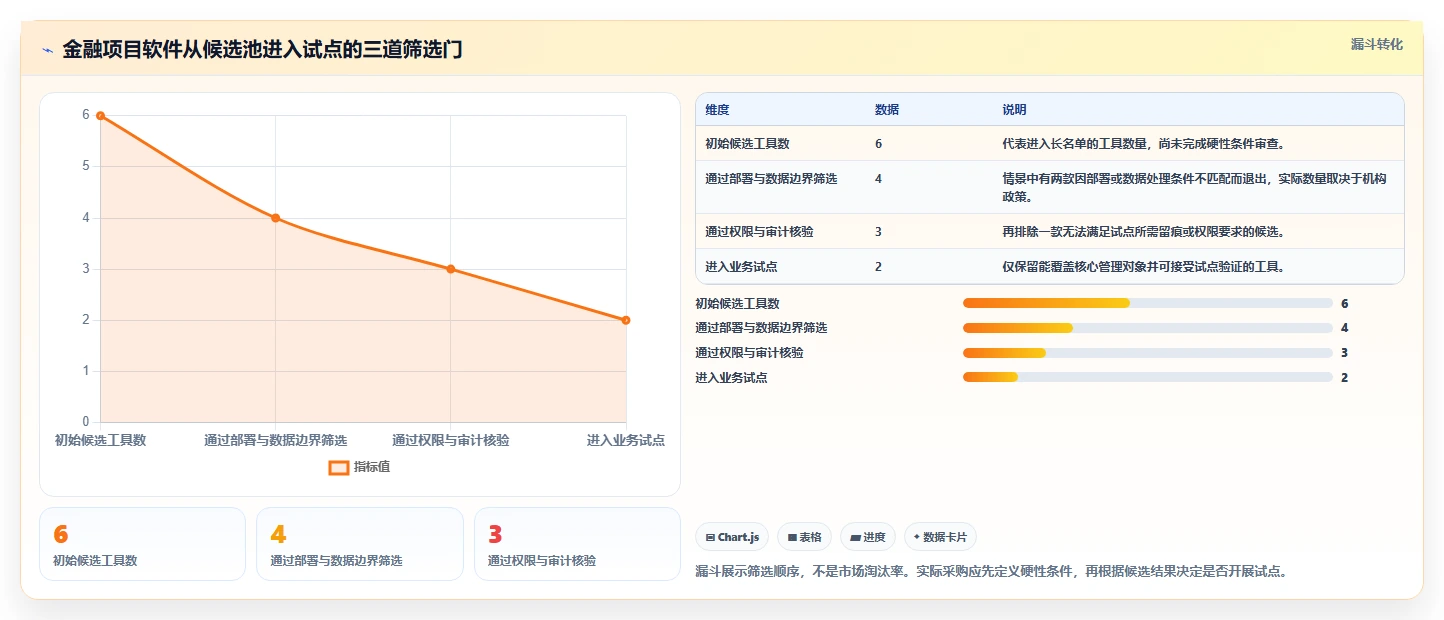Click the chart data point at value 2
The height and width of the screenshot is (620, 1444).
tap(626, 320)
